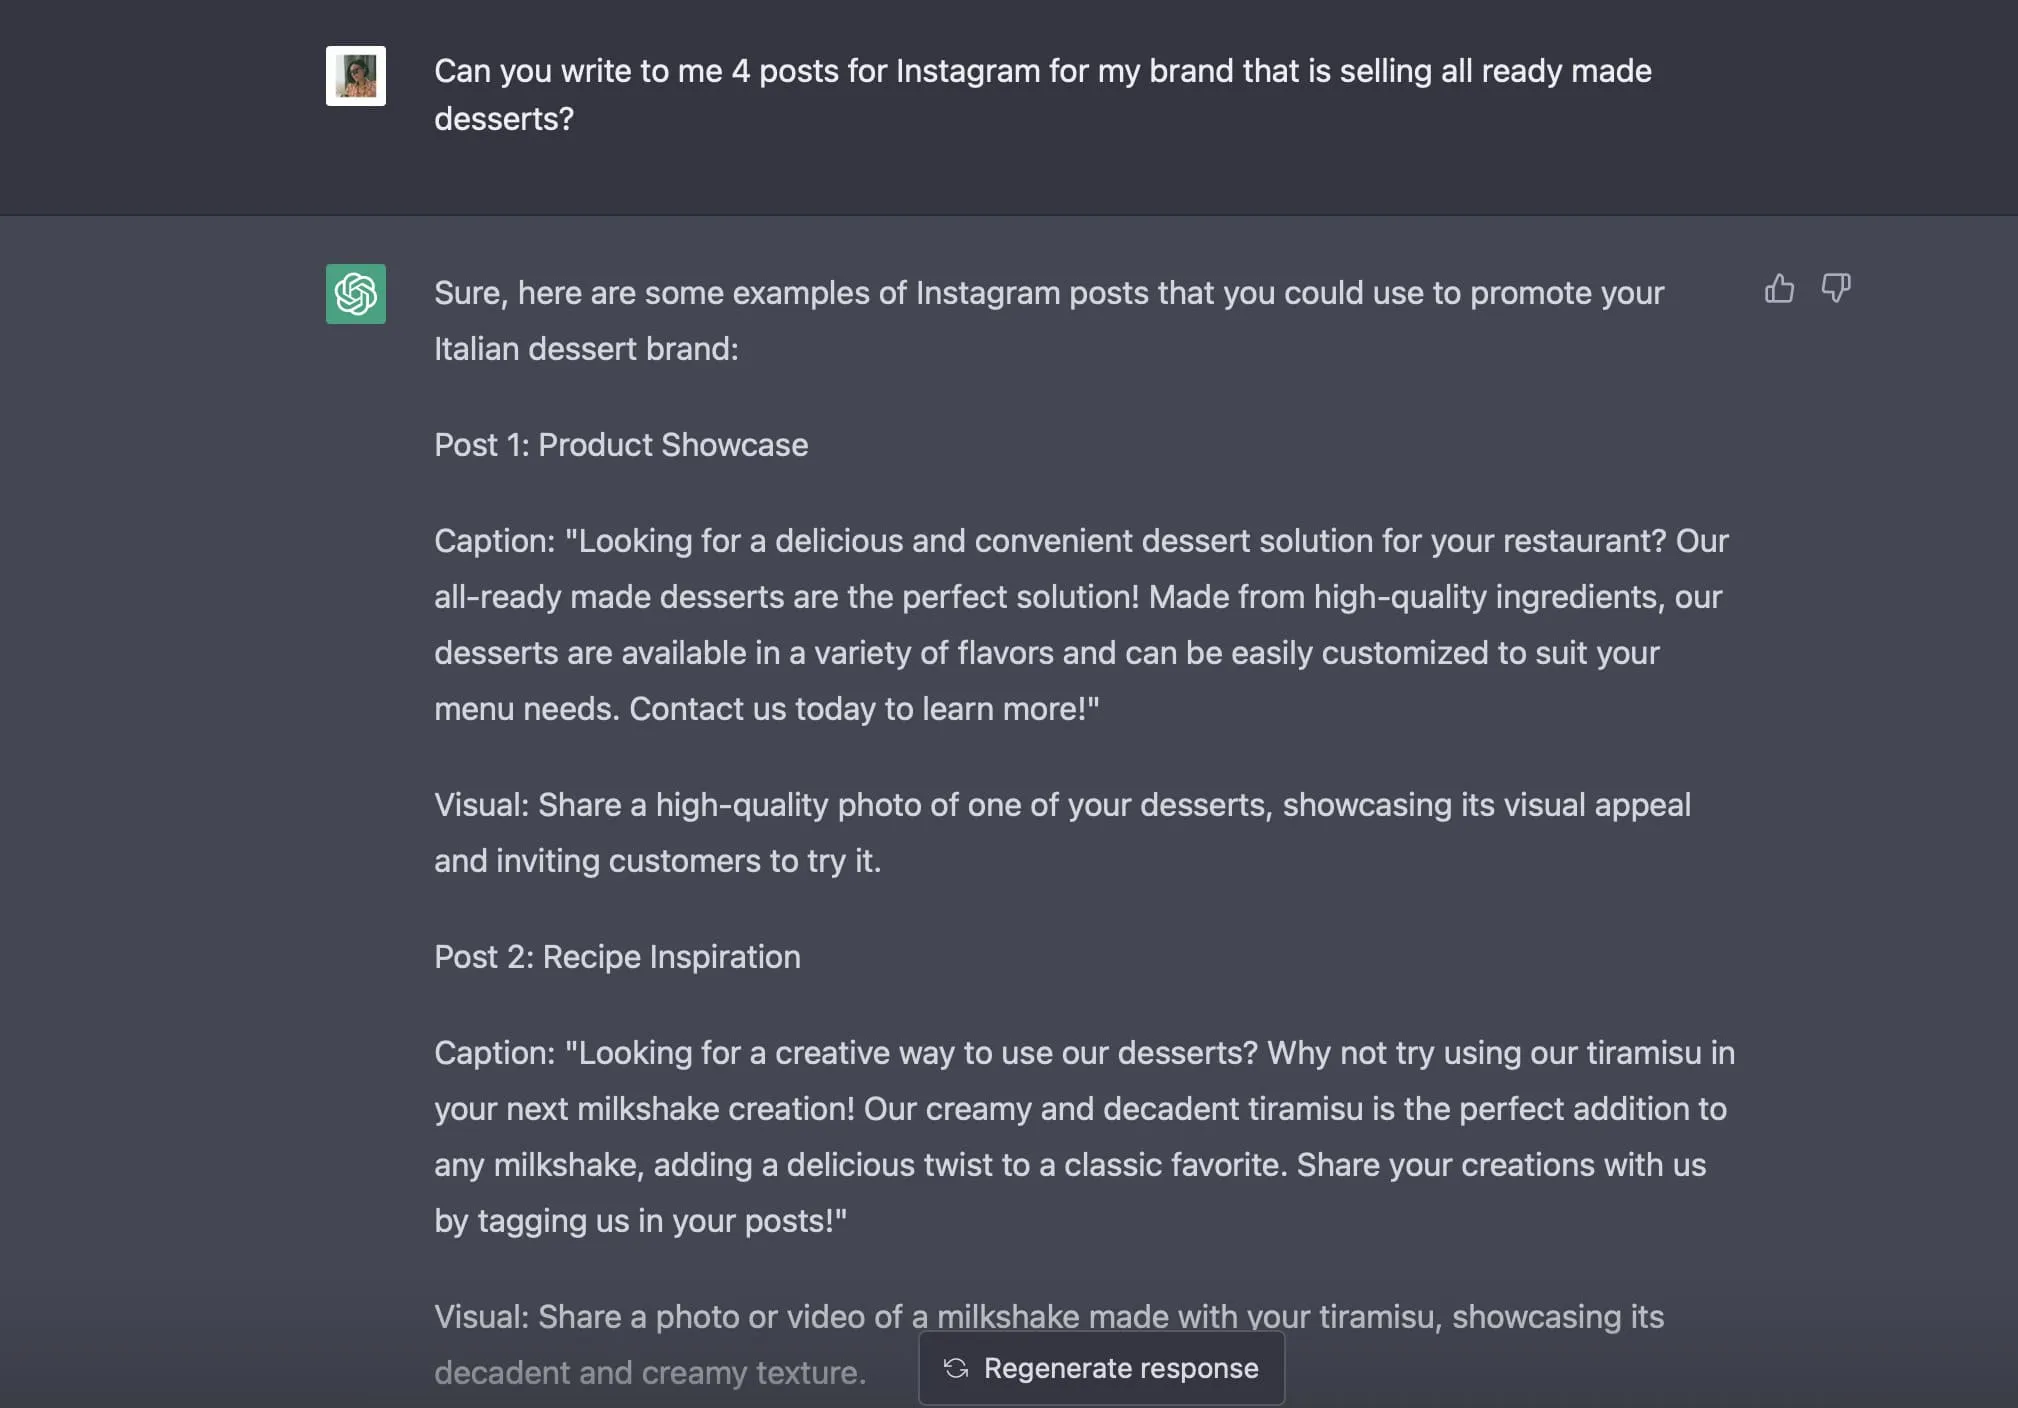Click "menu needs." at end of Post 1 caption
The width and height of the screenshot is (2018, 1408).
point(527,709)
